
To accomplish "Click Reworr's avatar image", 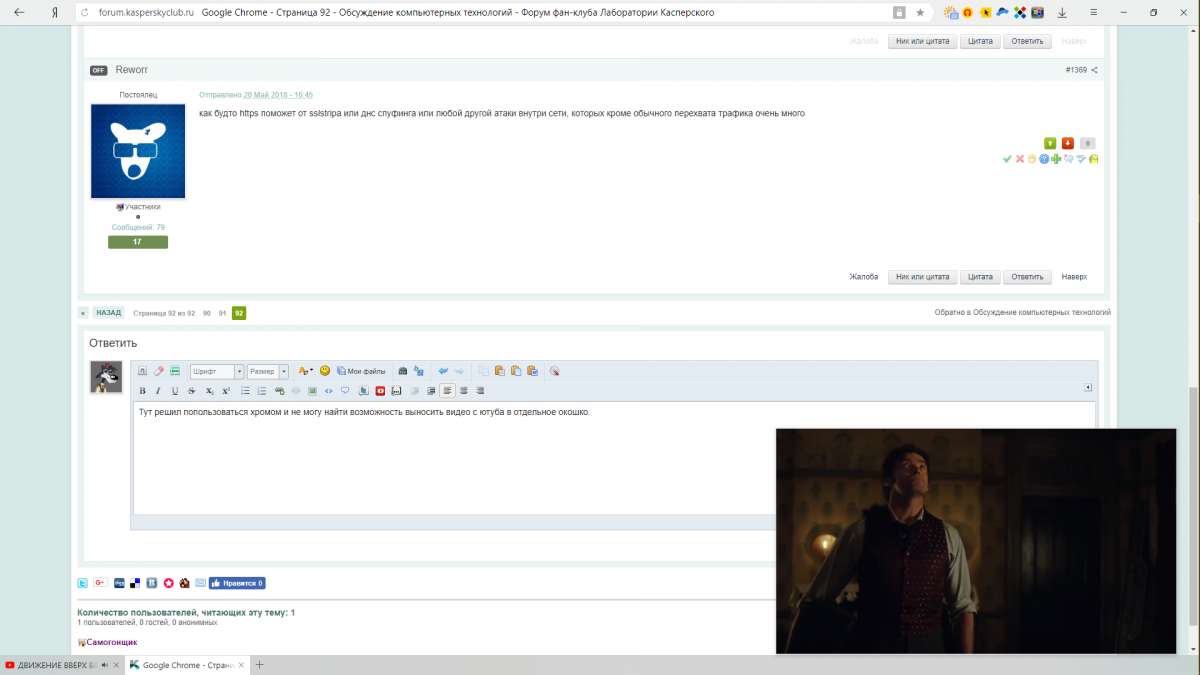I will [138, 151].
